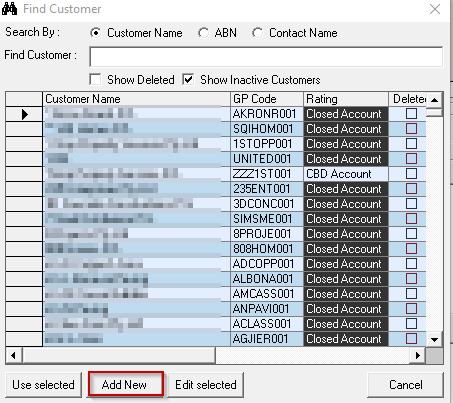Choose the Customer Name radio option
453x403 pixels.
(96, 33)
